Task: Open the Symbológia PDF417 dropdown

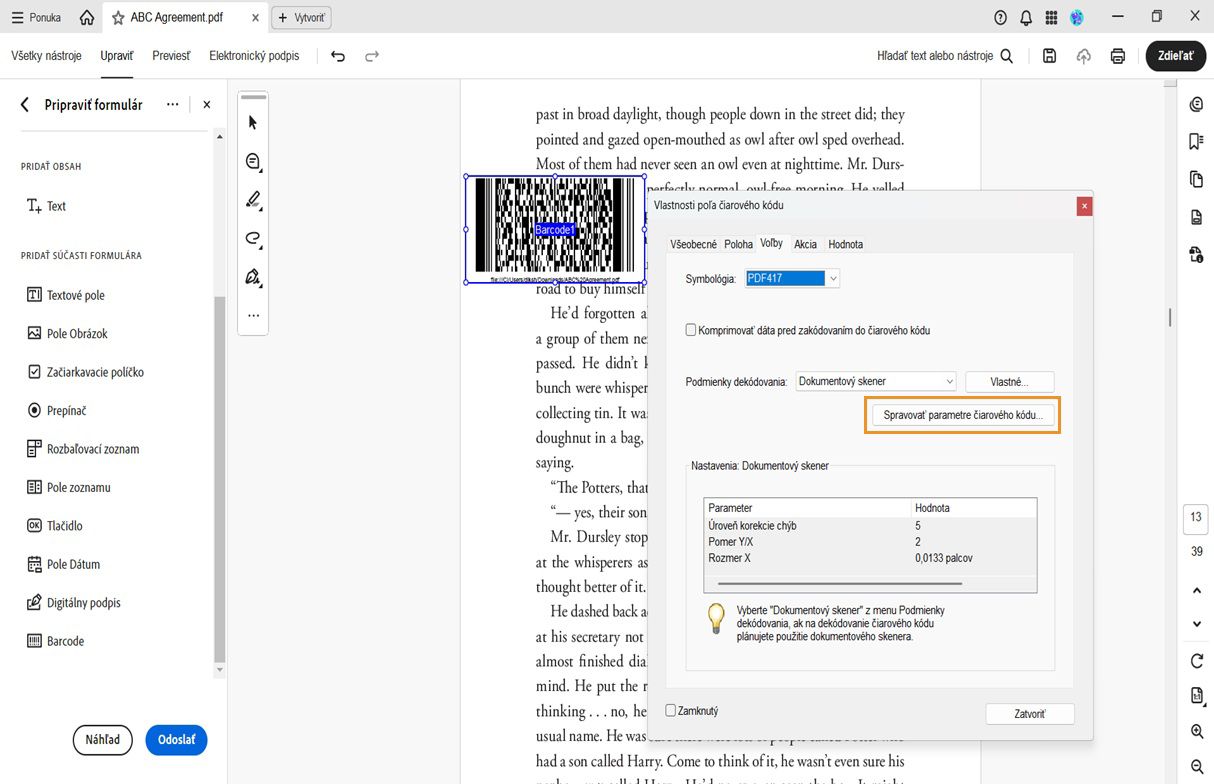Action: [792, 279]
